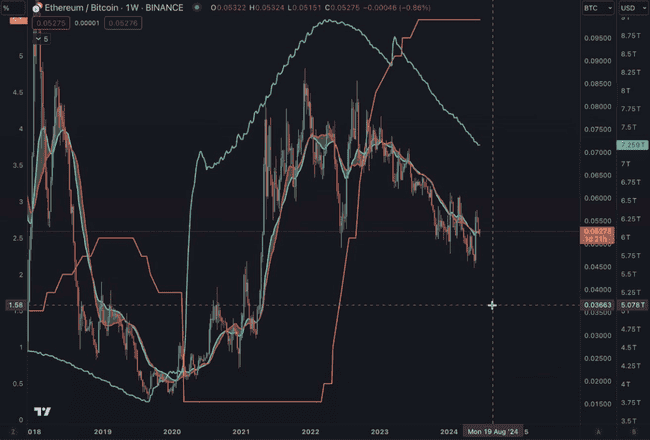Open the BTC currency dropdown

598,8
